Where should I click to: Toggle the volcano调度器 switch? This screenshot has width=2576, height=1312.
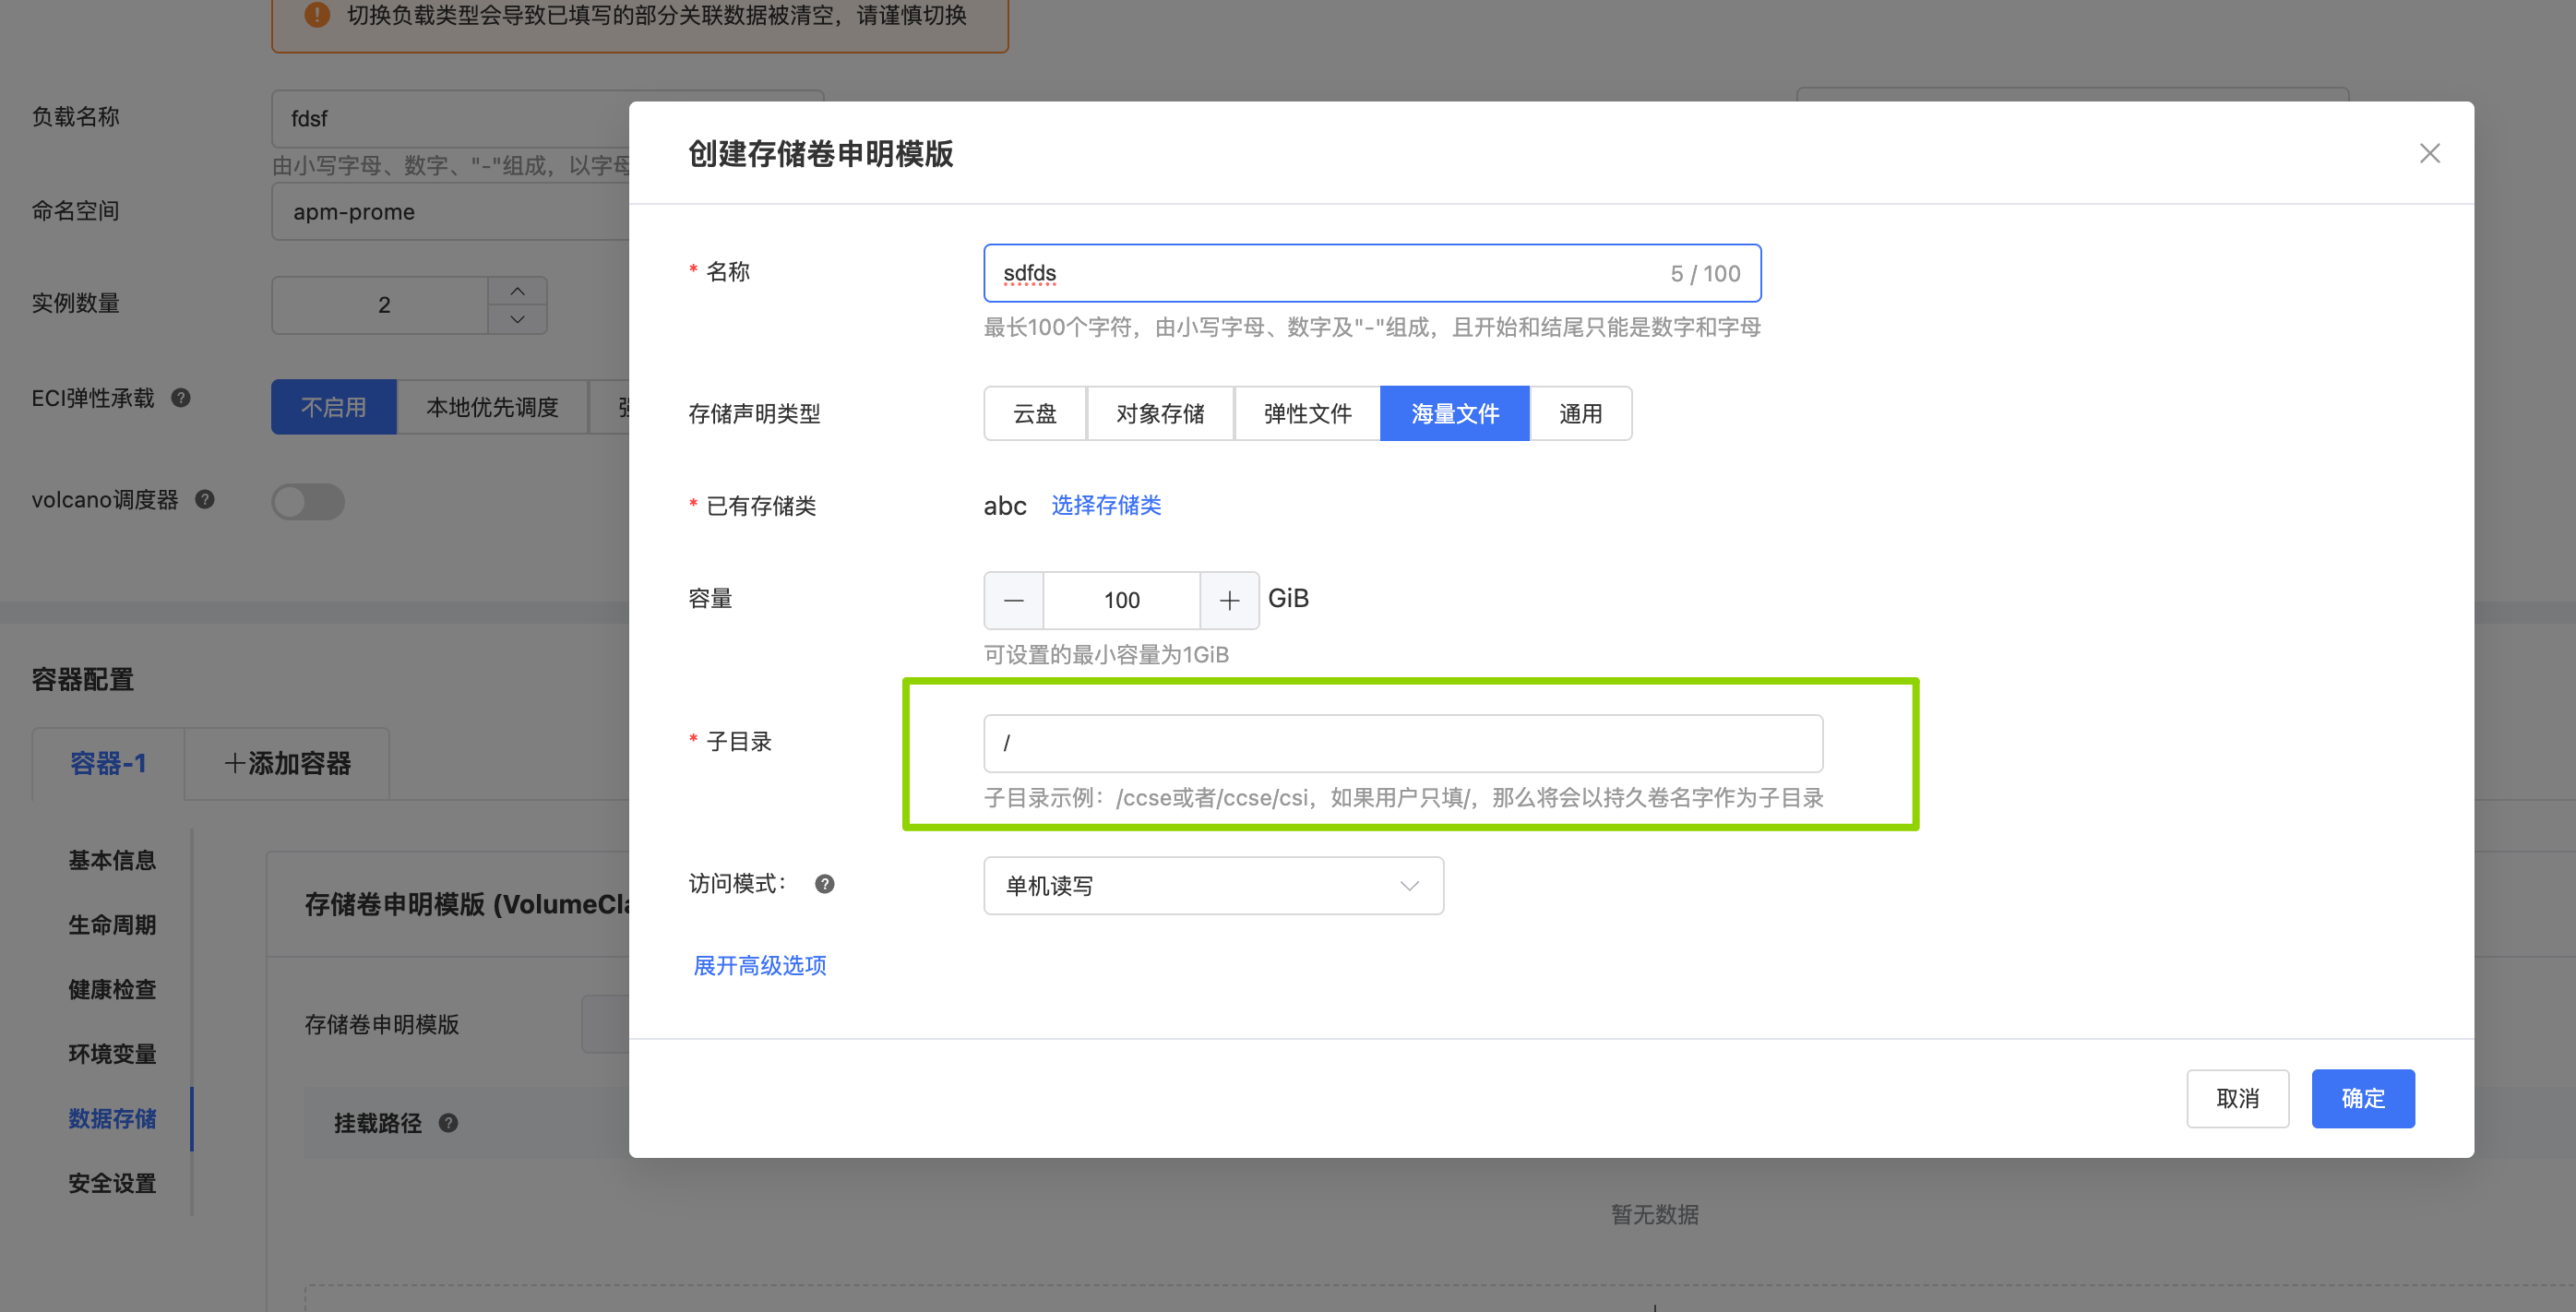tap(308, 501)
